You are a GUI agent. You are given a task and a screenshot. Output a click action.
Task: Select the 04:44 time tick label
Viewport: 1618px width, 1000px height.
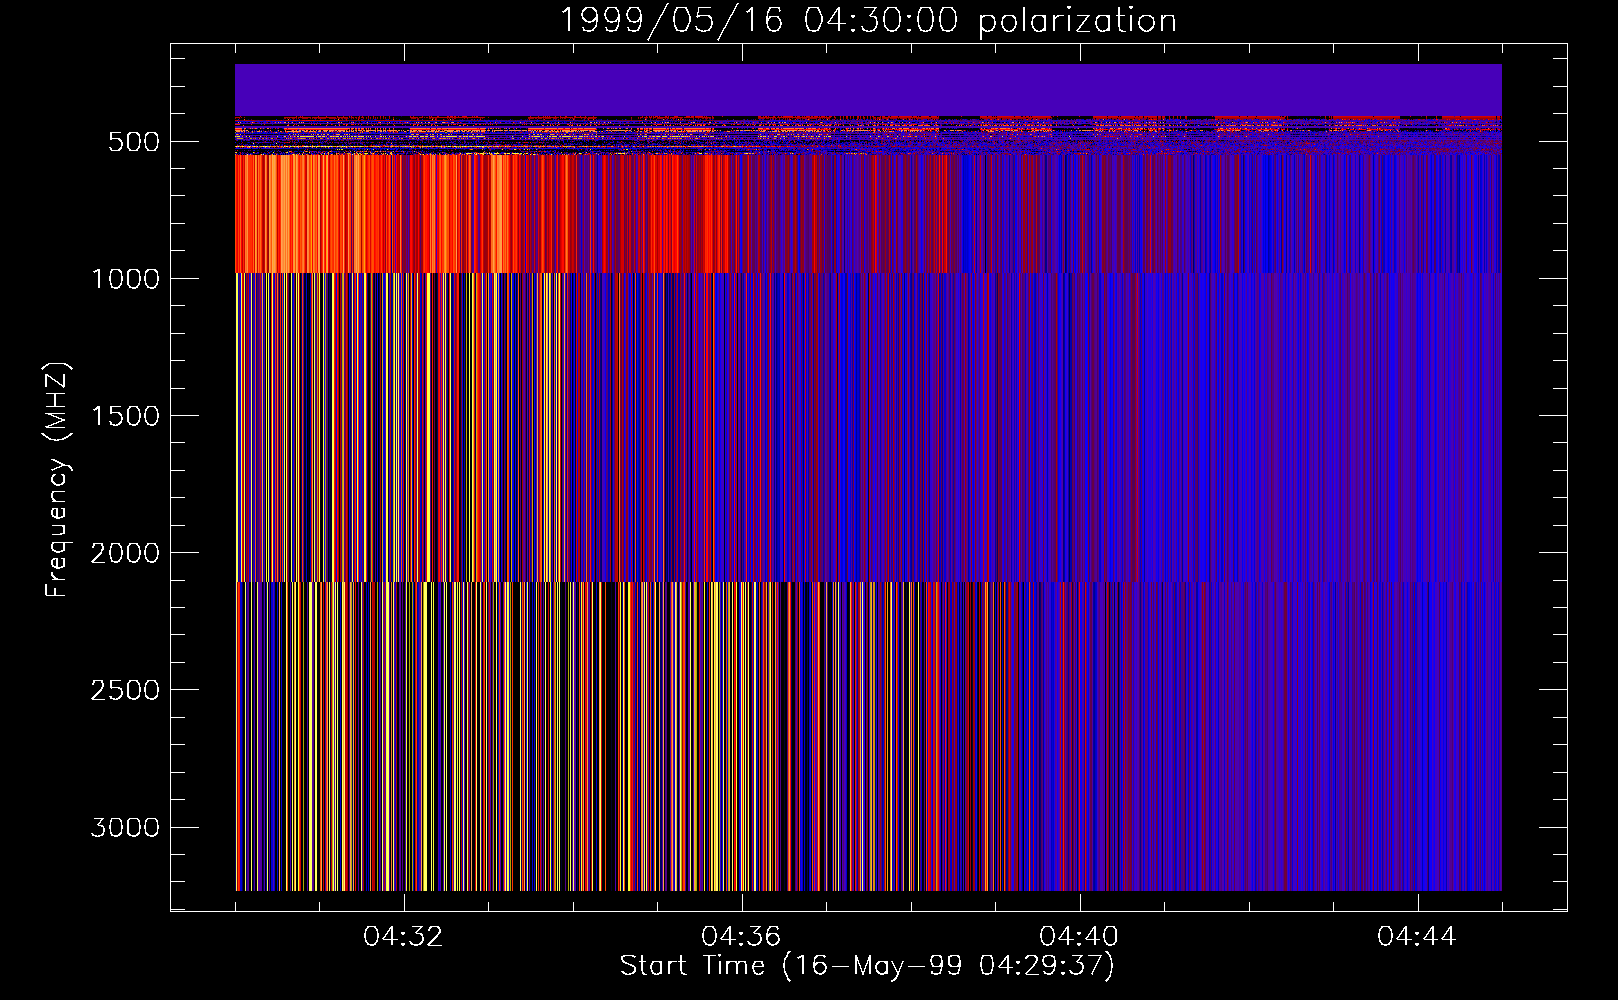point(1417,937)
